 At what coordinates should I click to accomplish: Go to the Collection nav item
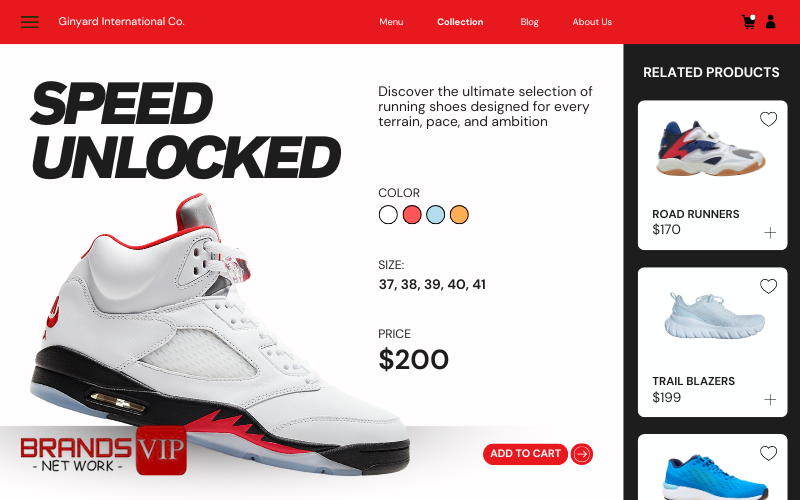(x=460, y=22)
